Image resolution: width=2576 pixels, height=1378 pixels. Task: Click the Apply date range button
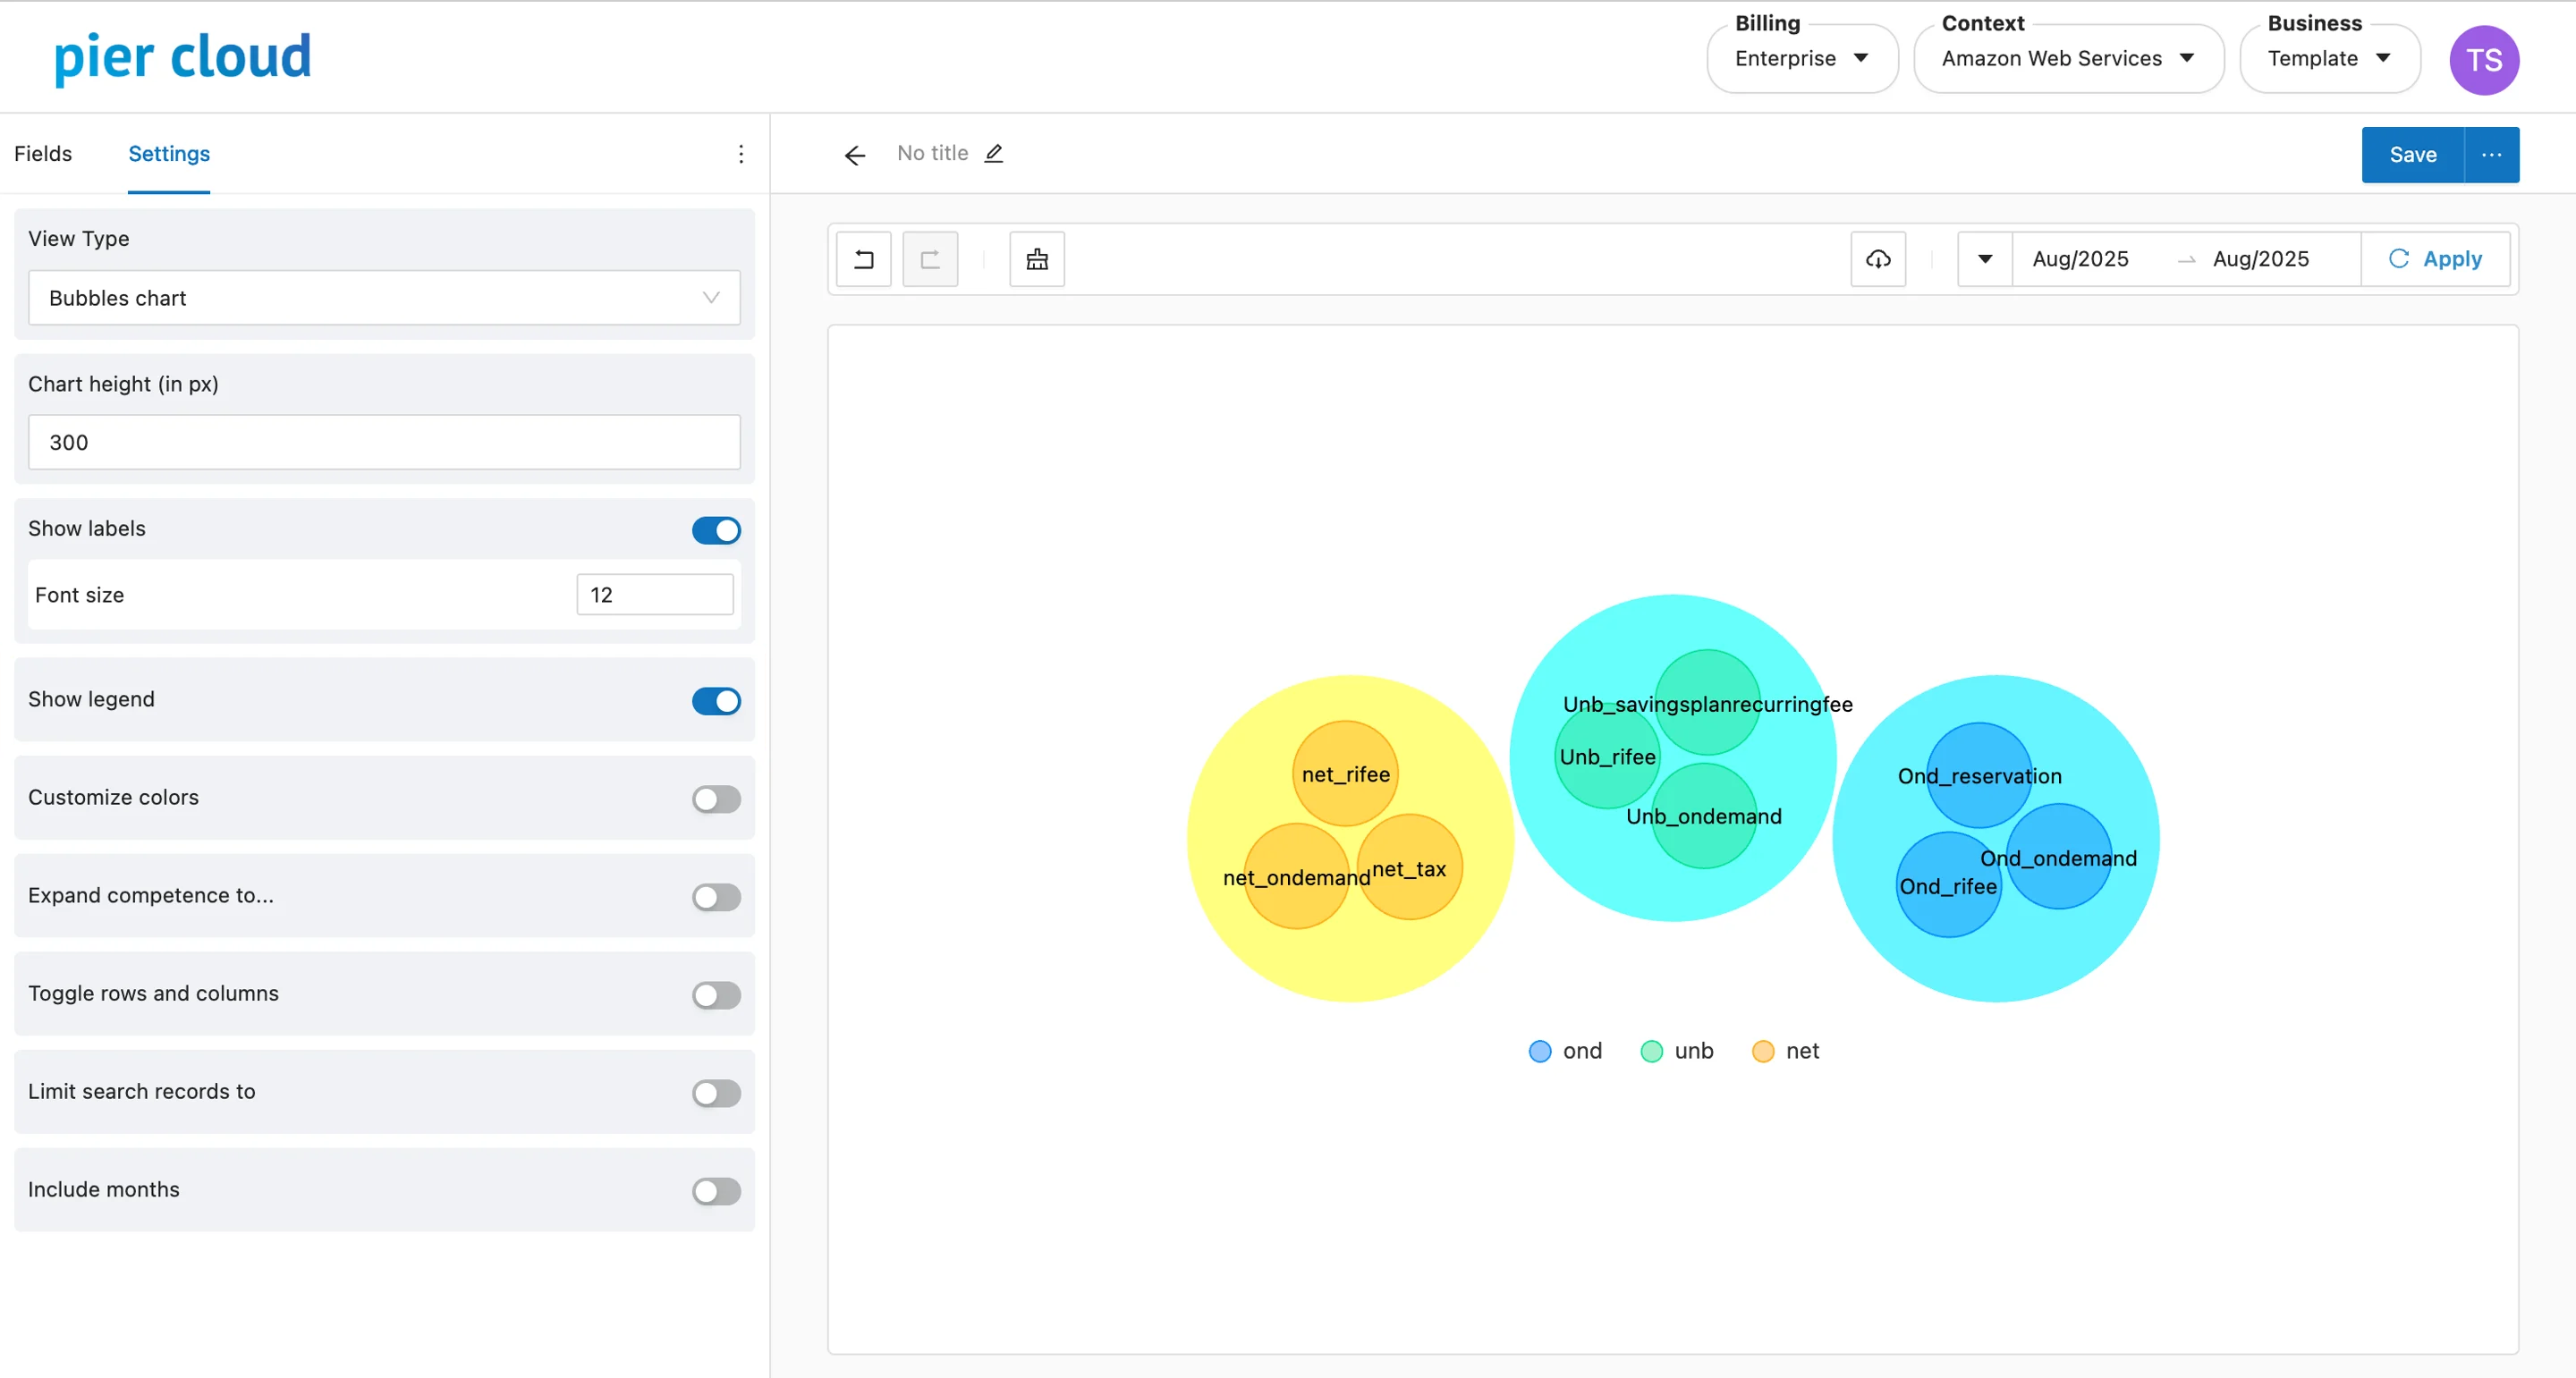pos(2435,260)
